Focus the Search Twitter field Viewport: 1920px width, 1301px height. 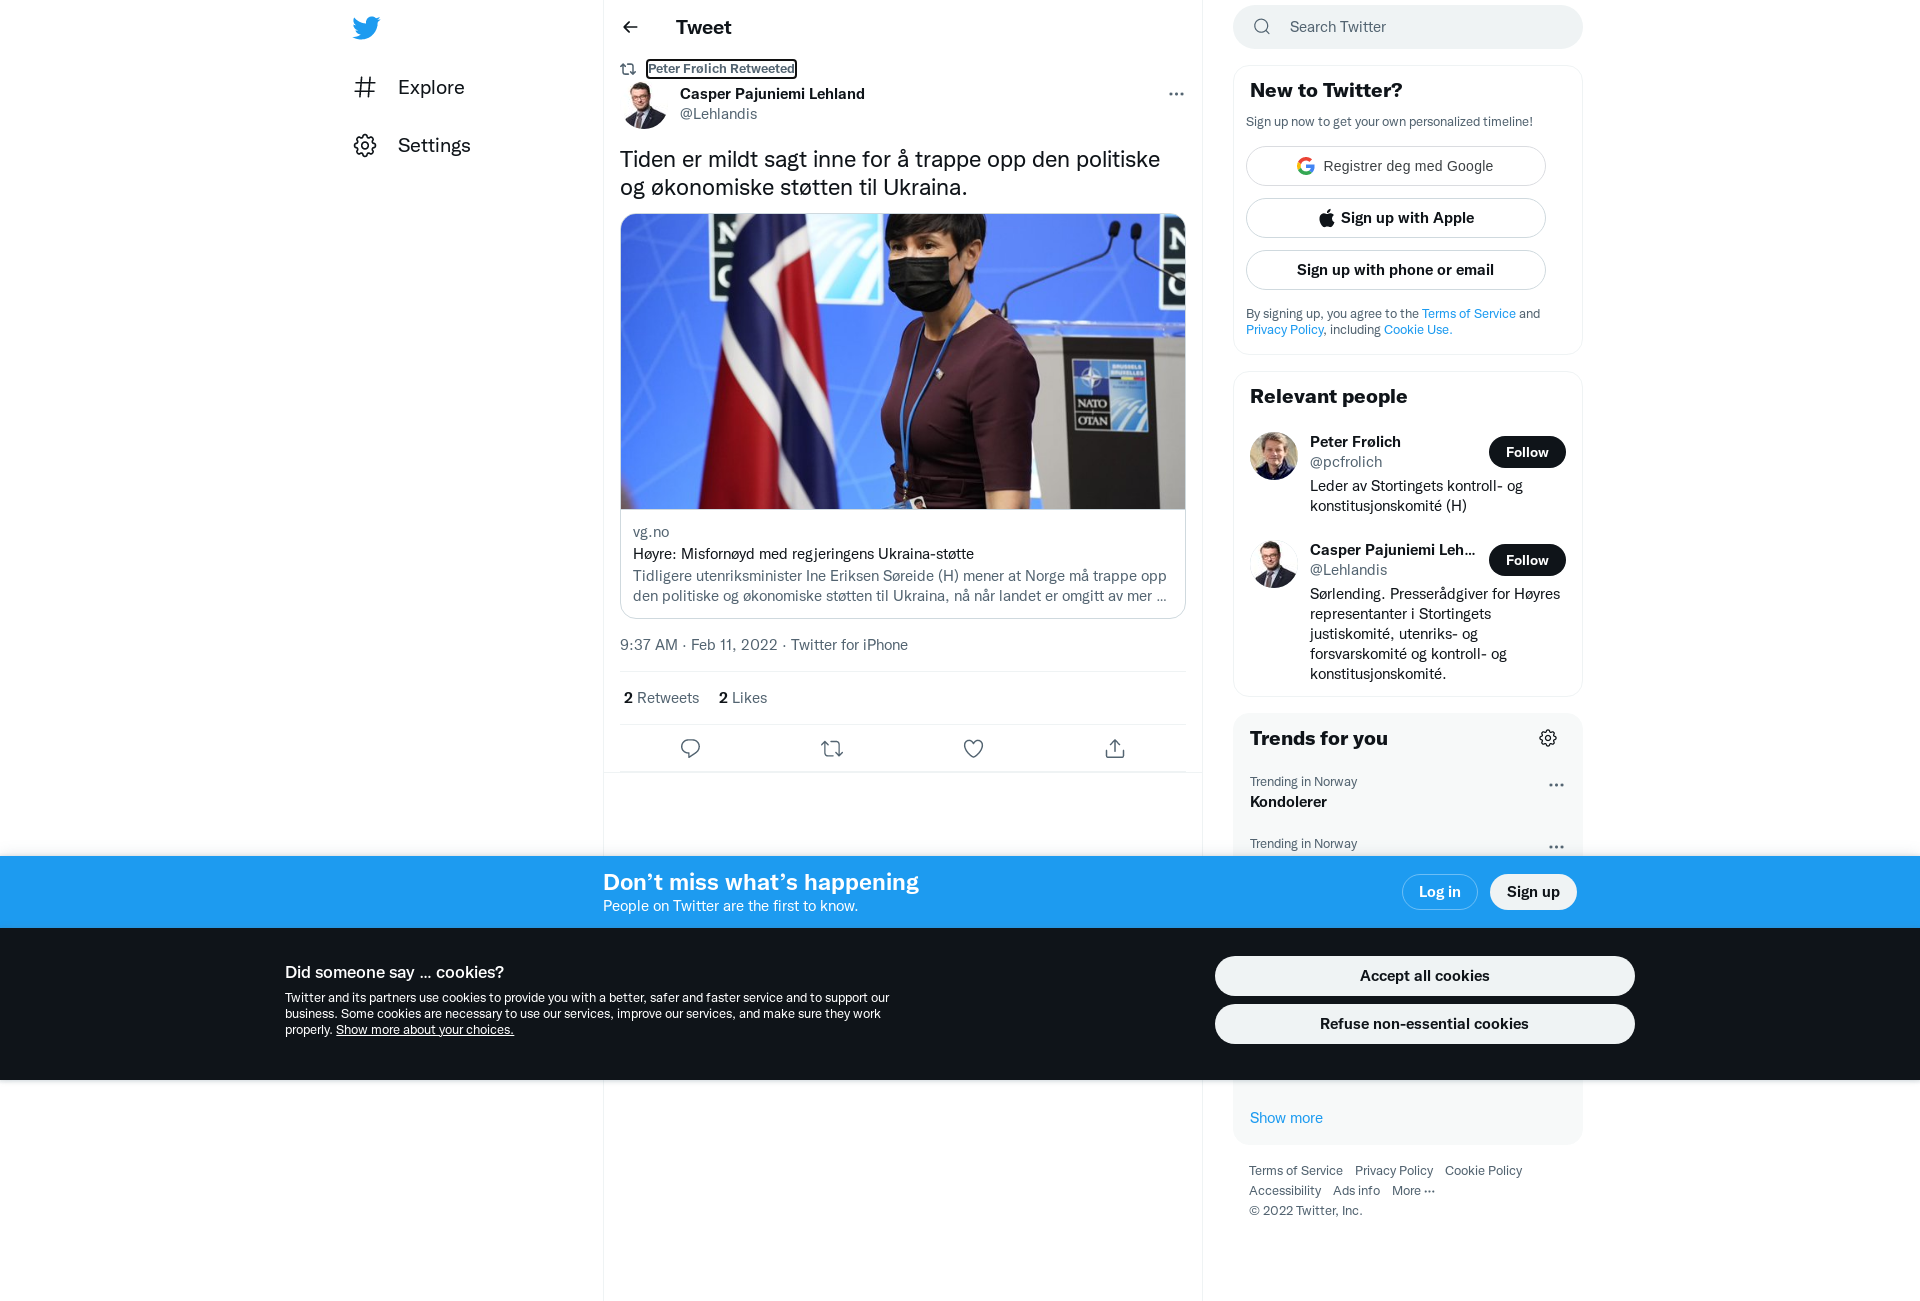click(x=1407, y=27)
